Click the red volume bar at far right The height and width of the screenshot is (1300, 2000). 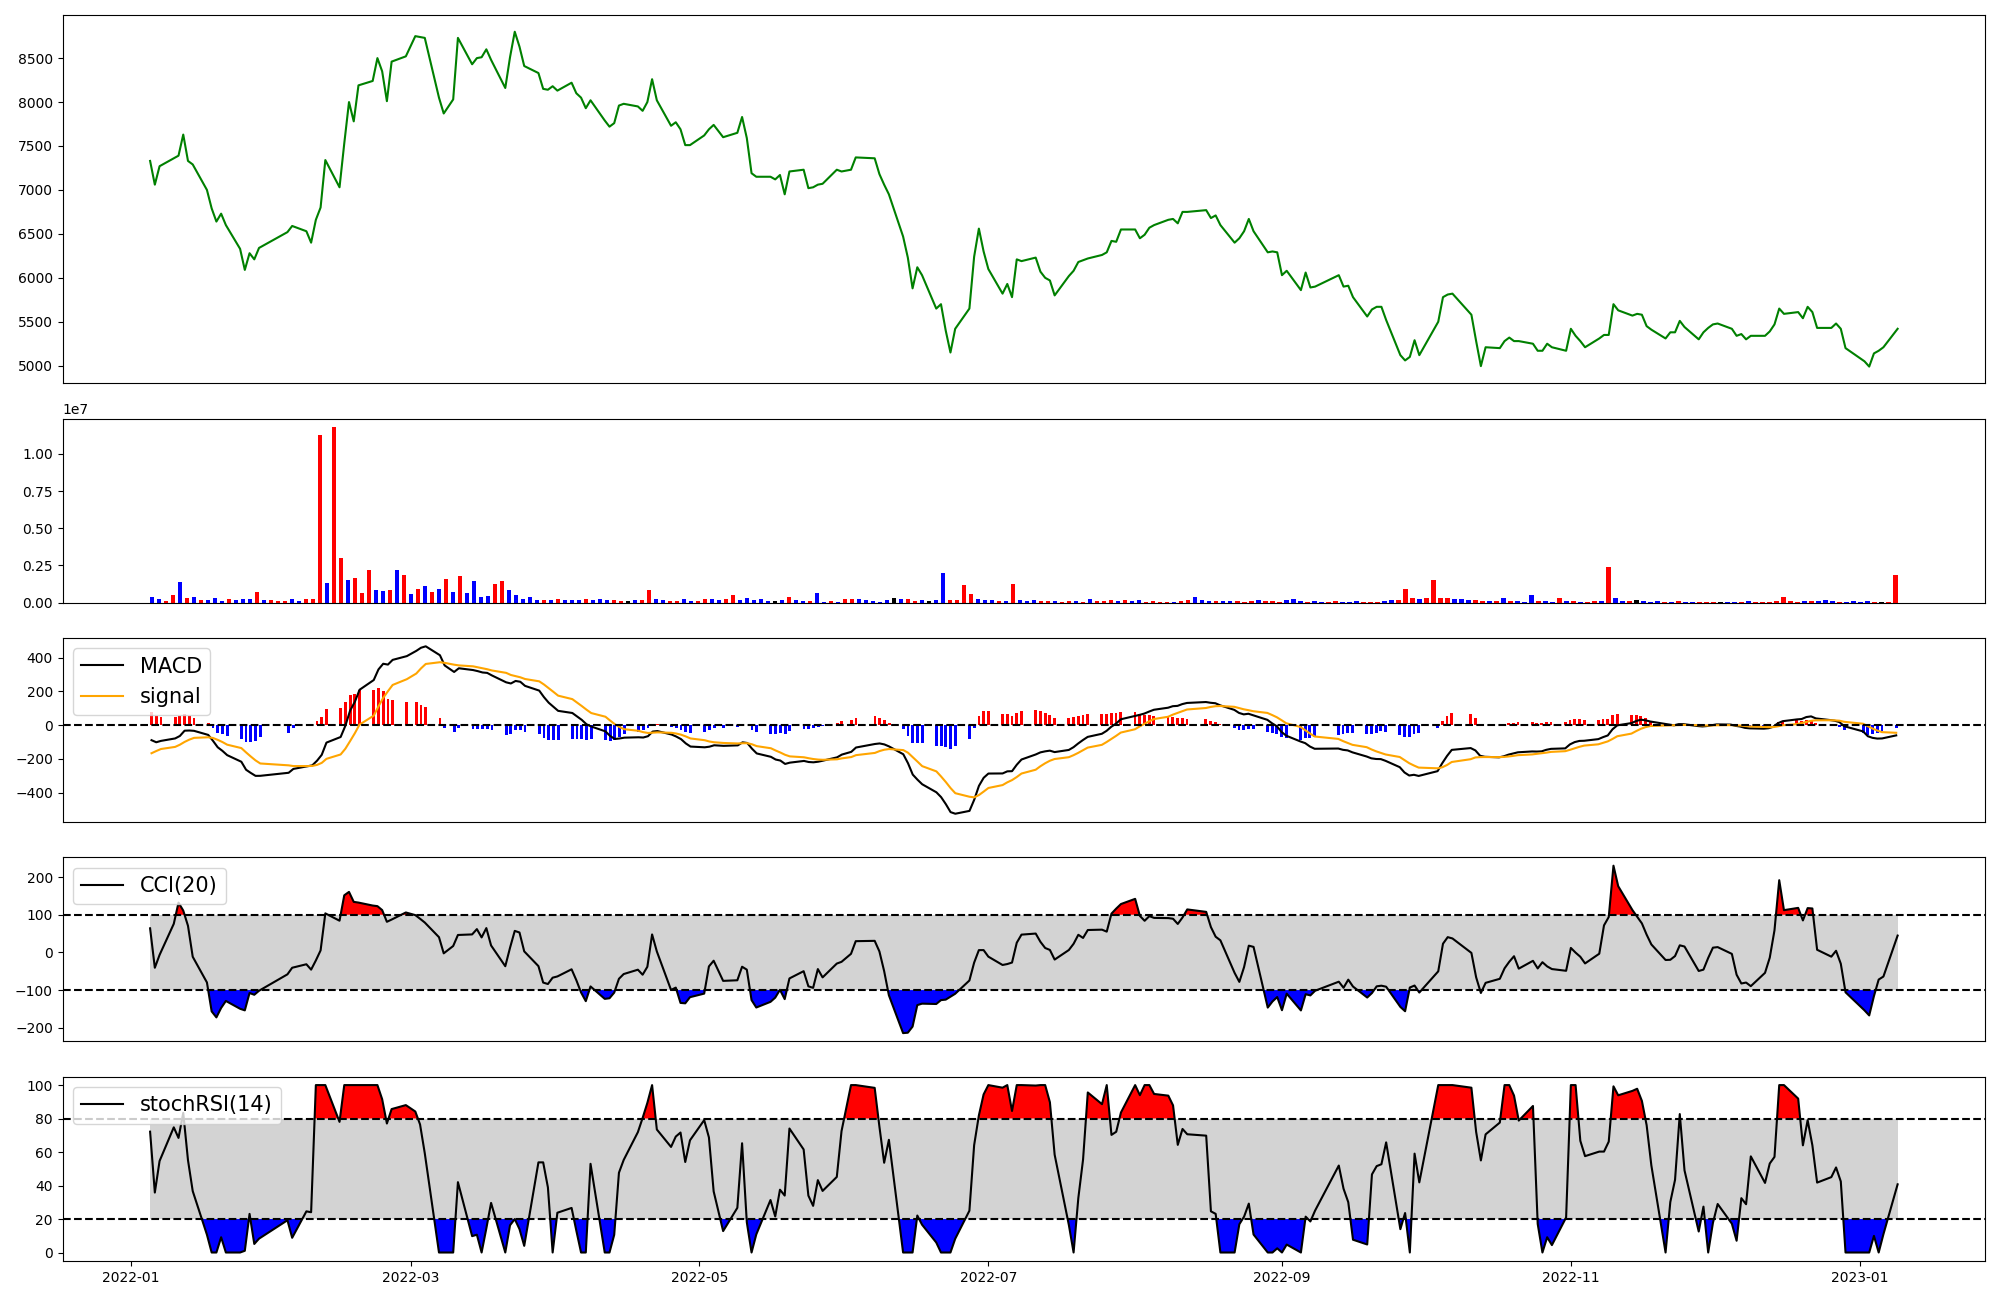[1895, 589]
